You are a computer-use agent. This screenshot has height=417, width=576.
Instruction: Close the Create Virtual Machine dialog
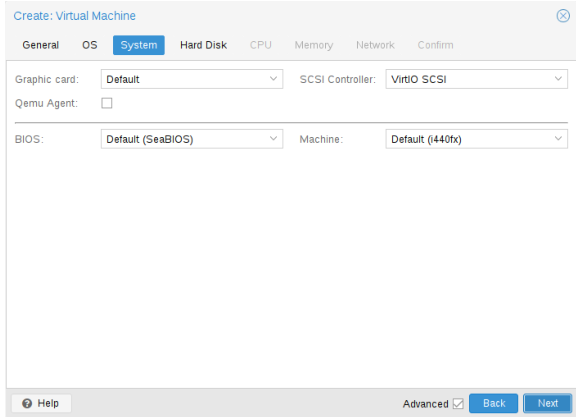(563, 16)
